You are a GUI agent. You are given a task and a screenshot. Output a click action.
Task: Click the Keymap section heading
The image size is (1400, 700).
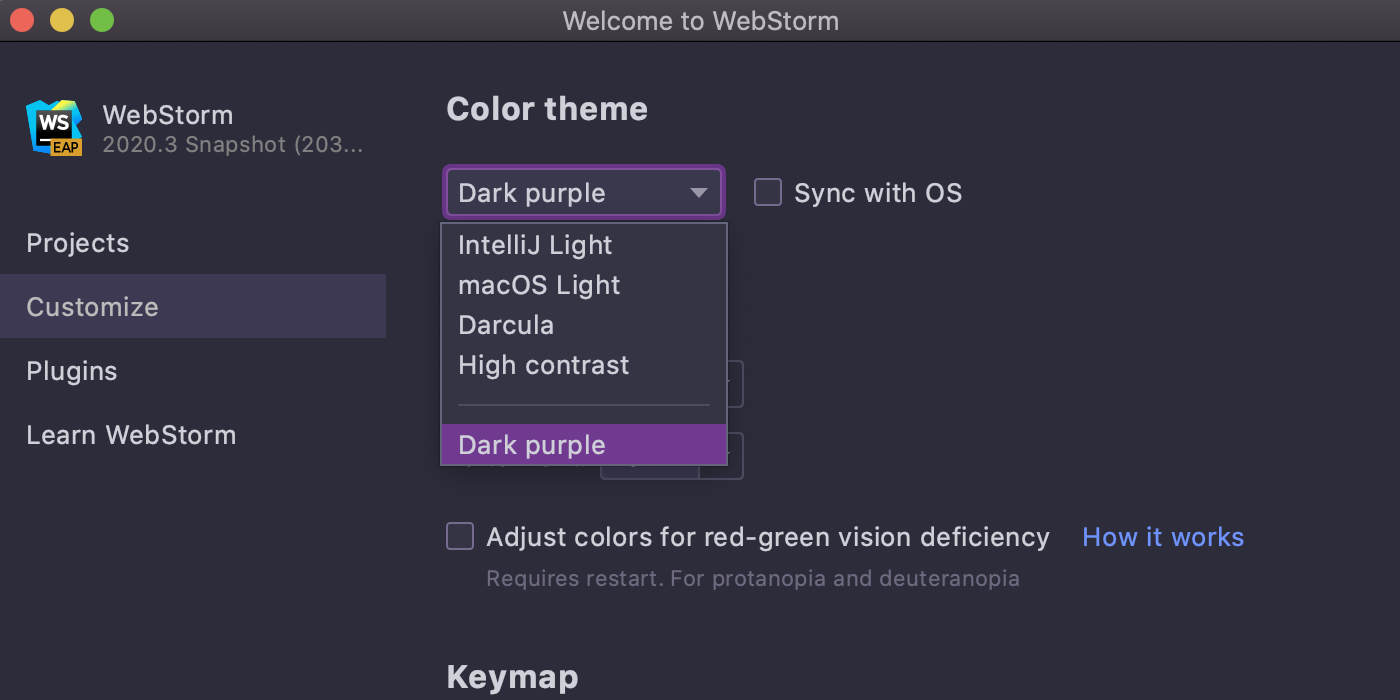click(x=512, y=677)
